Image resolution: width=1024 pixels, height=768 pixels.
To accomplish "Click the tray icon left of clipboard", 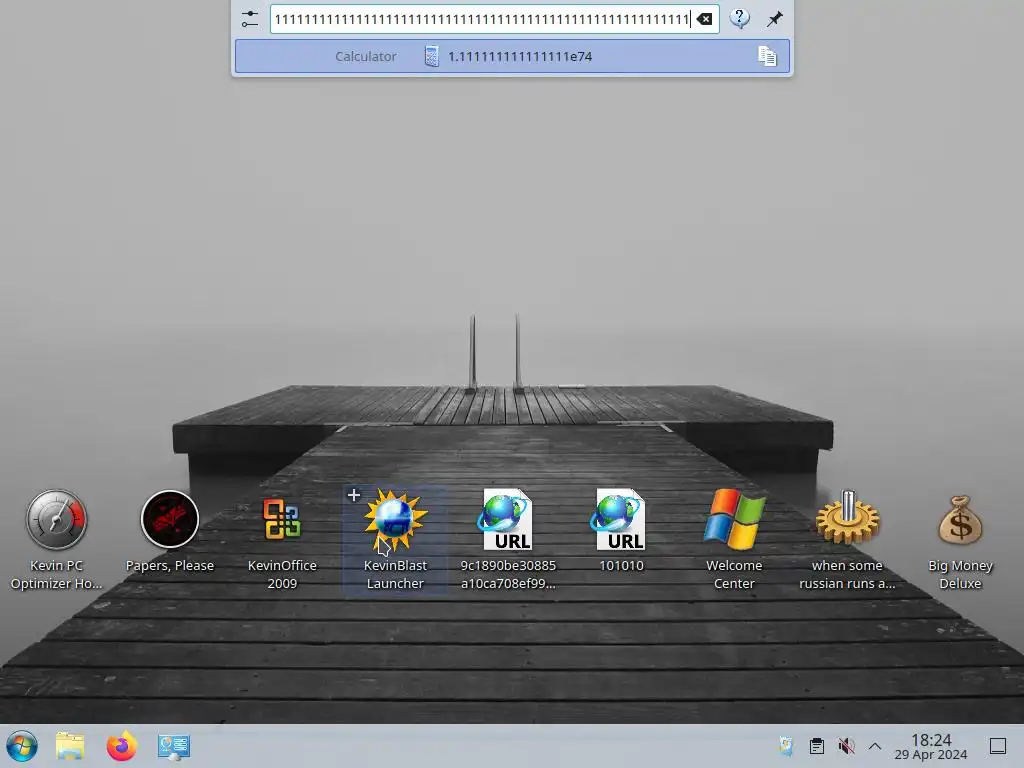I will pyautogui.click(x=786, y=746).
